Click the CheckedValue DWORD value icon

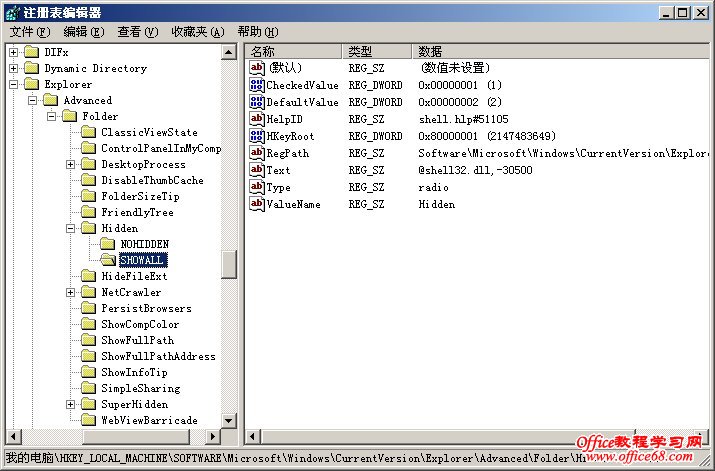coord(257,85)
